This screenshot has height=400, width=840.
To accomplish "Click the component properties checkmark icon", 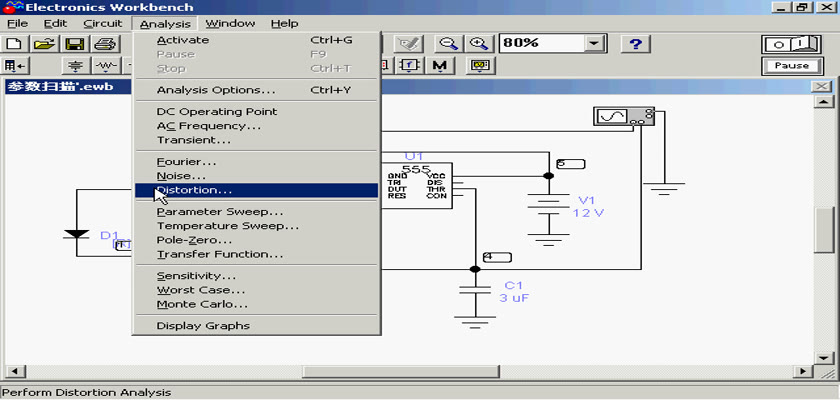I will [x=409, y=43].
